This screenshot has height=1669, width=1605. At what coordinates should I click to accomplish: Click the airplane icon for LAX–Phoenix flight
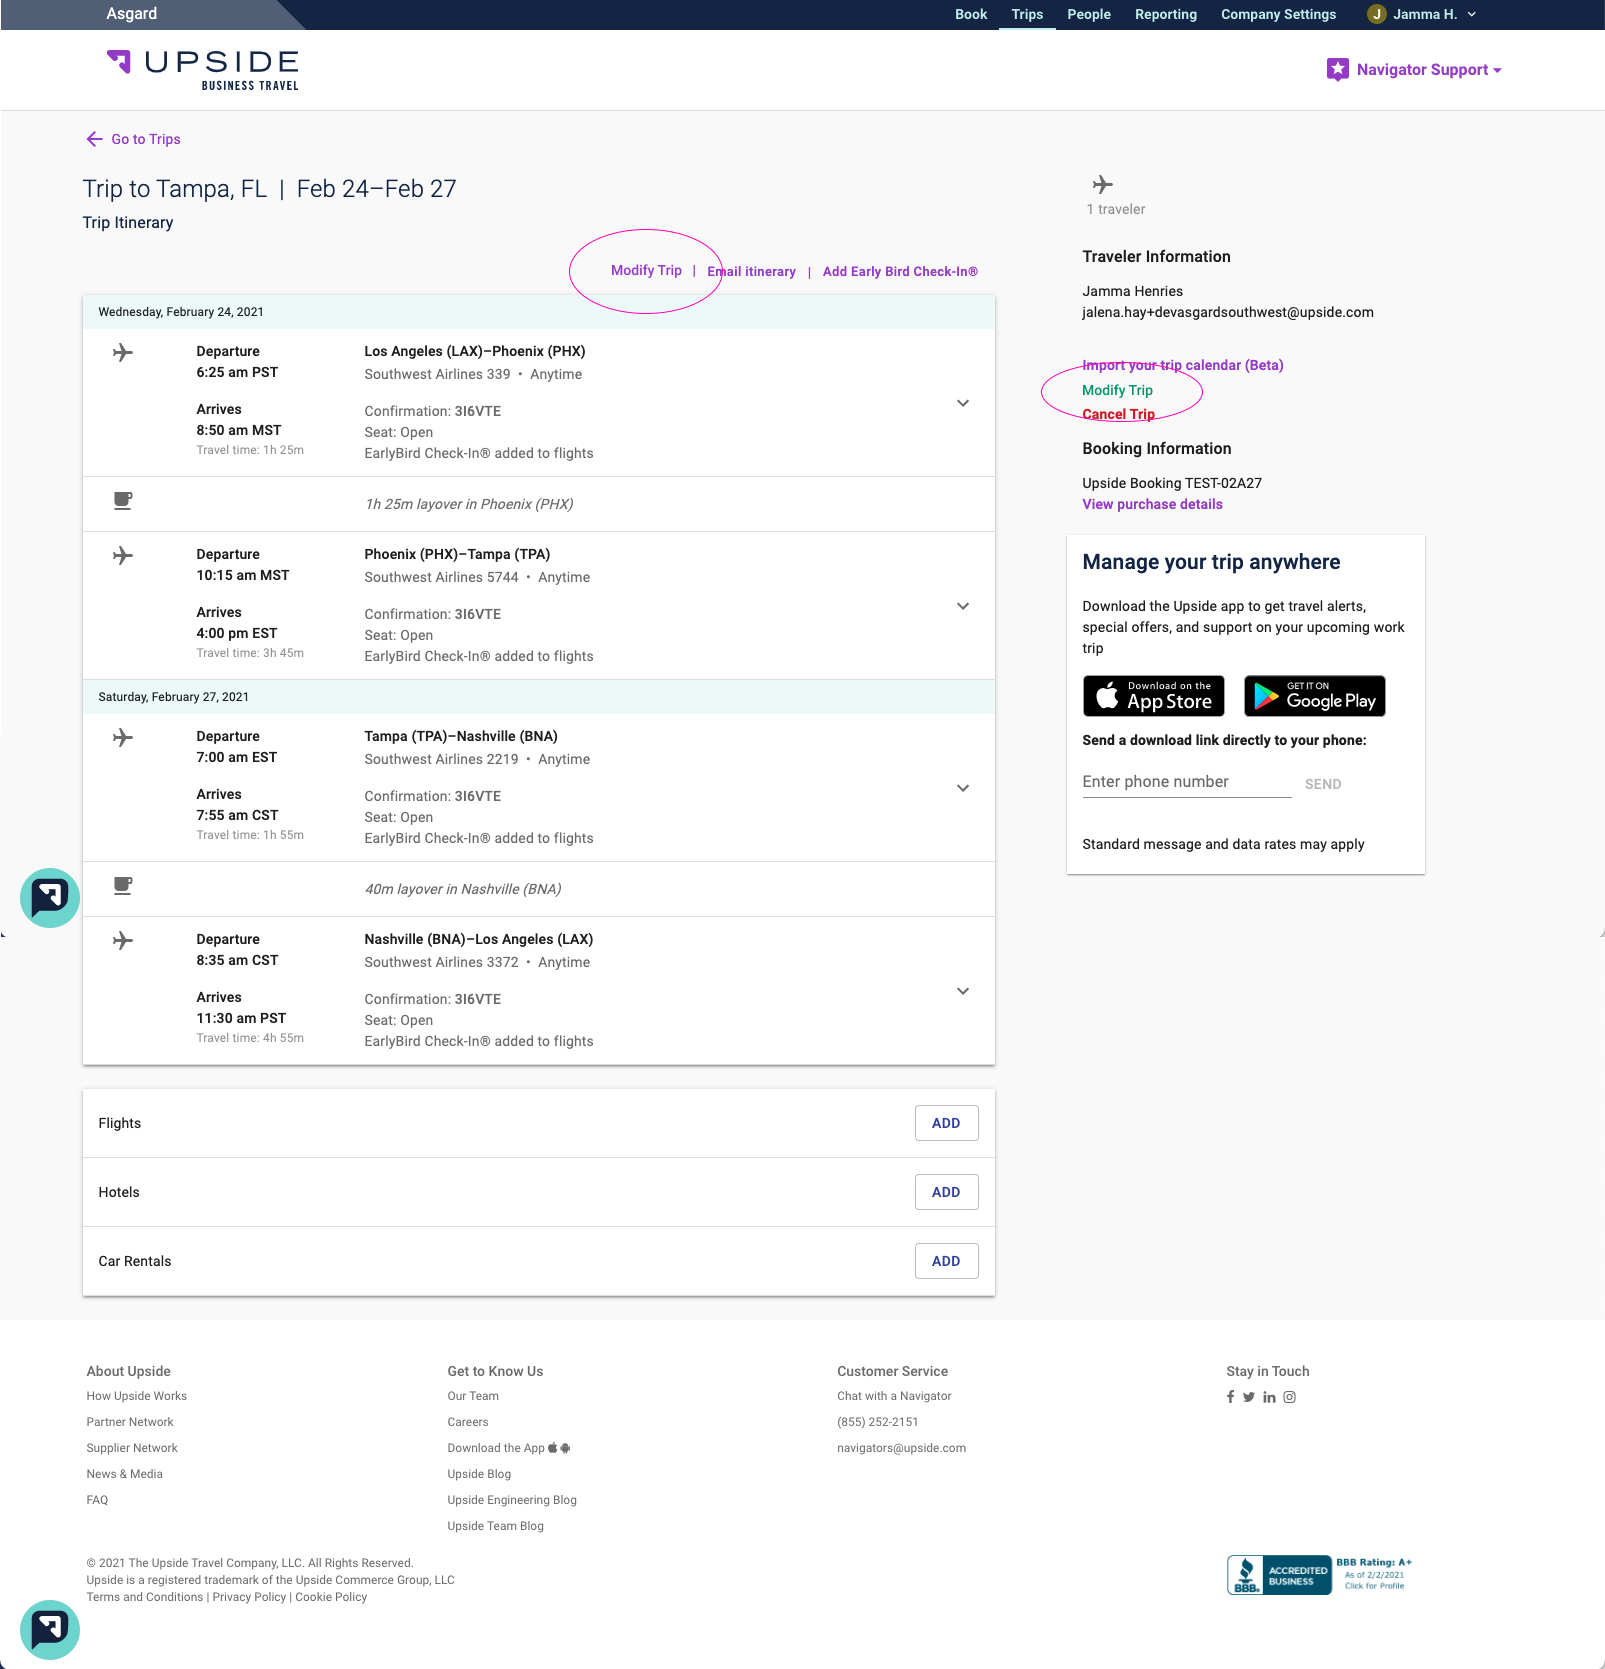(x=123, y=352)
